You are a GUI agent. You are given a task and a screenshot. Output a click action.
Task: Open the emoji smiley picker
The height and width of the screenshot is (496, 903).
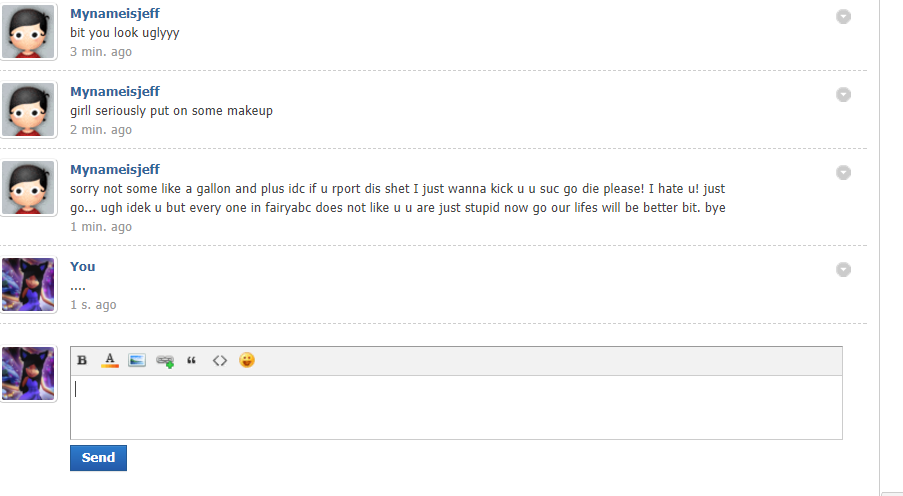(x=247, y=360)
